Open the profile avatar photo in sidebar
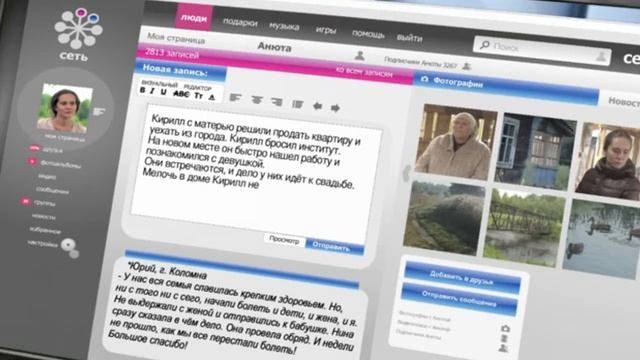Image resolution: width=640 pixels, height=360 pixels. coord(64,108)
